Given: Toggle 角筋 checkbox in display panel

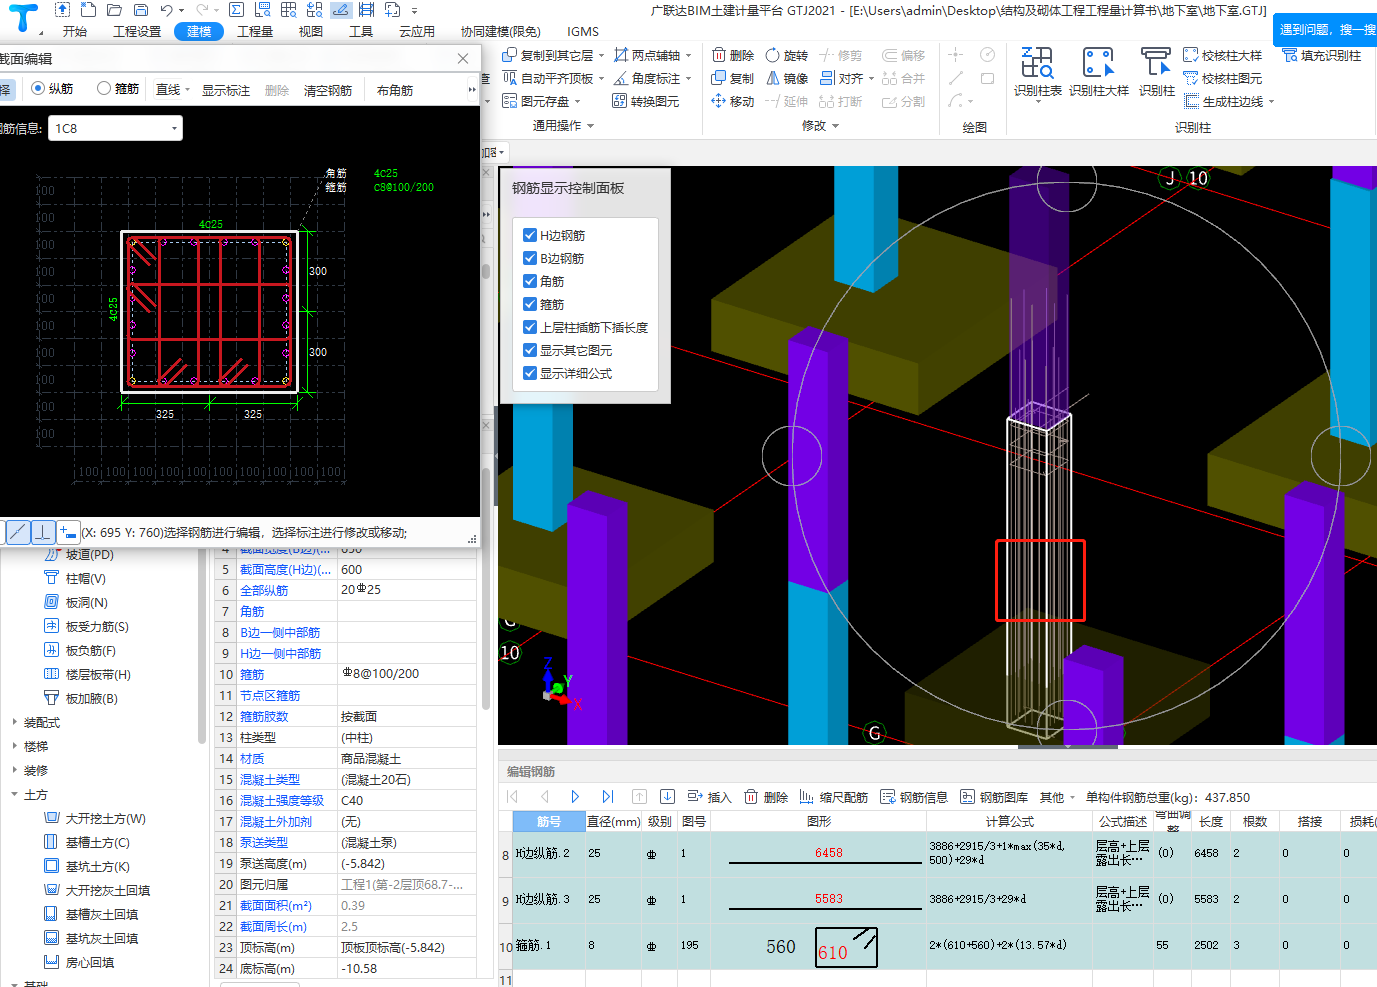Looking at the screenshot, I should click(530, 281).
